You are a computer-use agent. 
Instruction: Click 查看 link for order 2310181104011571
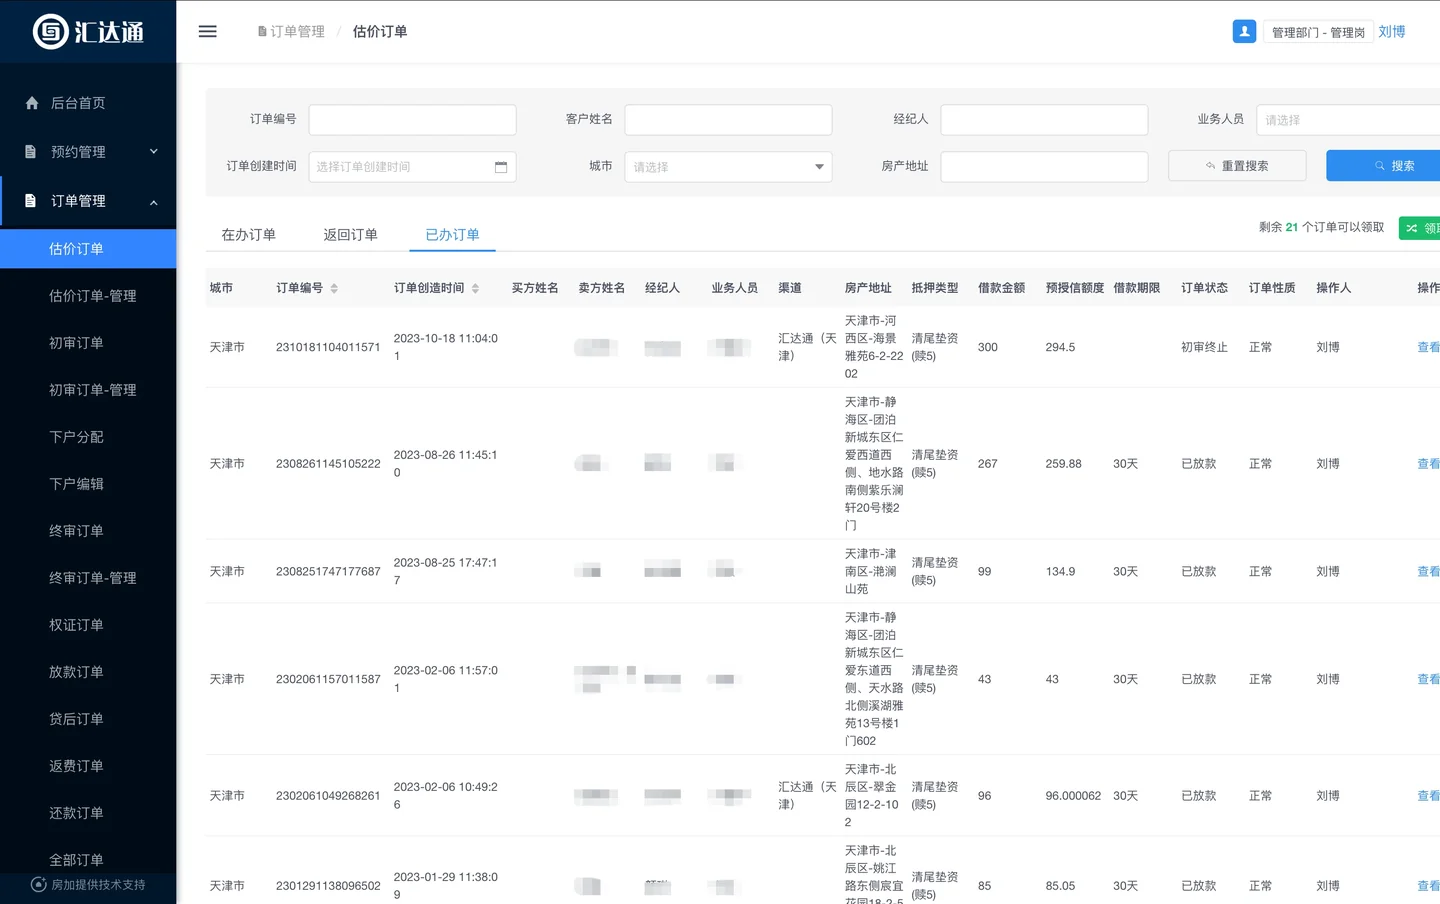(1428, 347)
